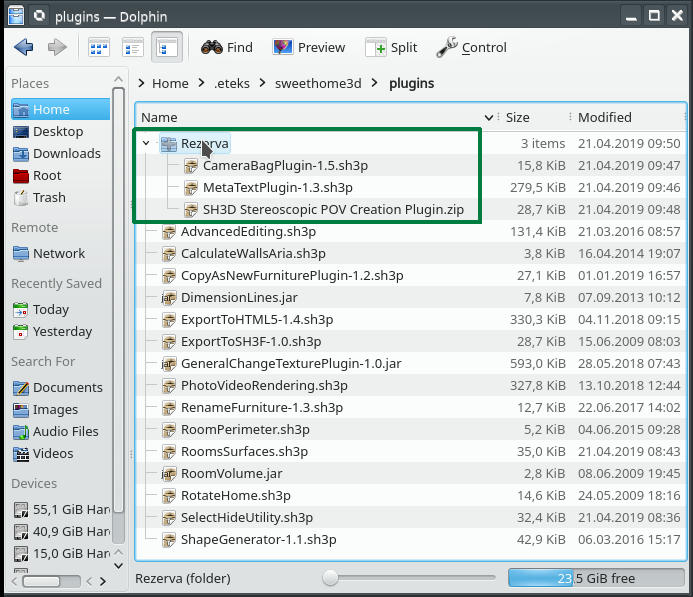Select RotateHome.sh3p file
693x597 pixels.
[x=236, y=495]
